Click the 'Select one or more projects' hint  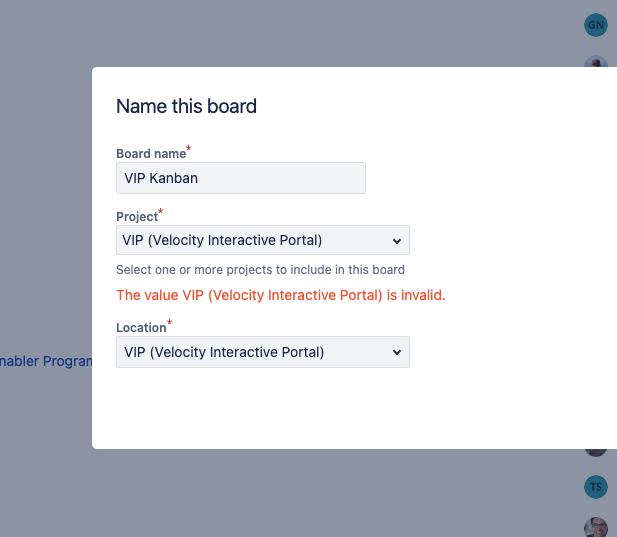tap(260, 270)
